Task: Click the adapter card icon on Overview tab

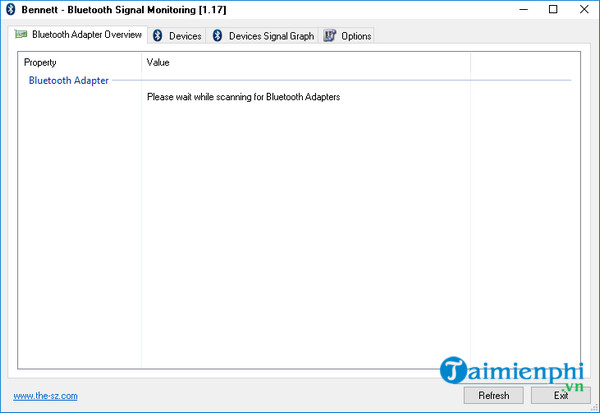Action: point(21,35)
